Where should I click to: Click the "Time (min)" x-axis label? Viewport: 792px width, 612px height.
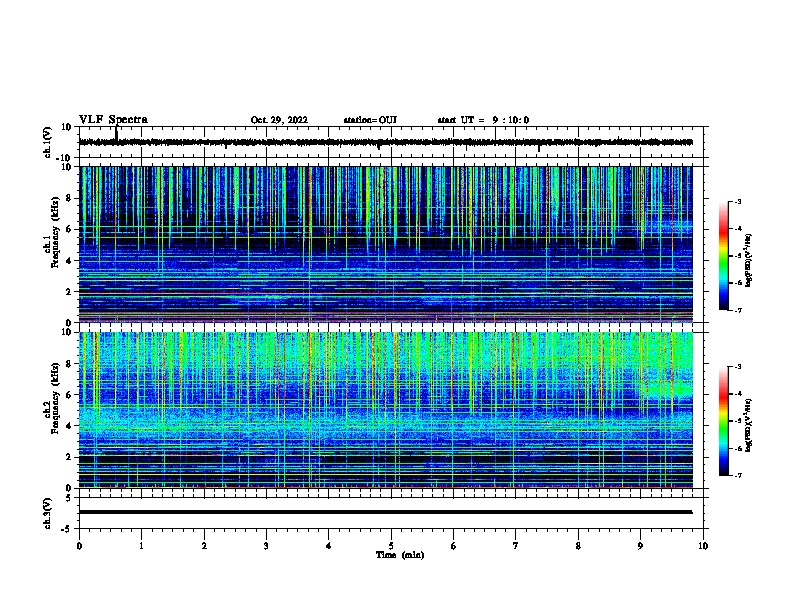(x=400, y=555)
